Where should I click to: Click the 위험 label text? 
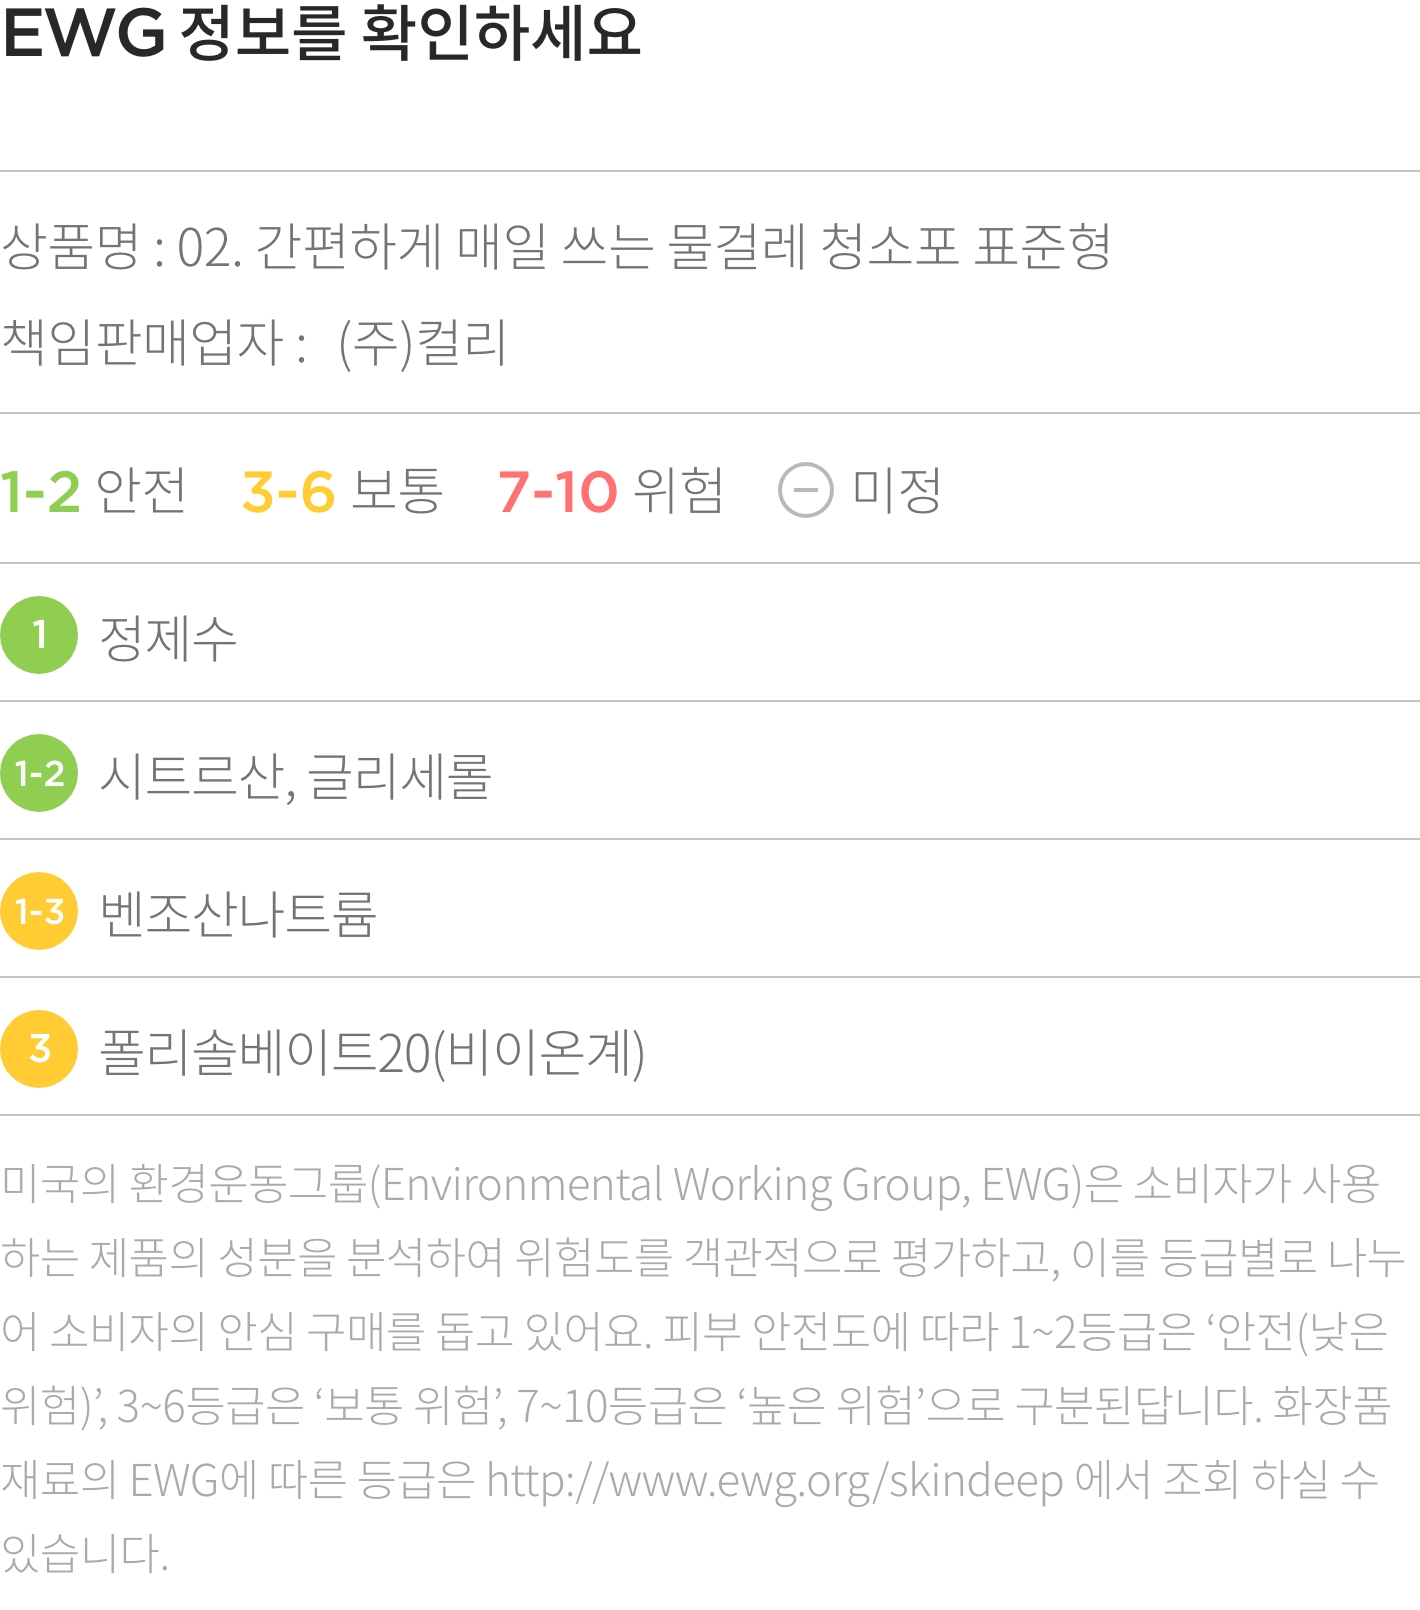tap(679, 491)
